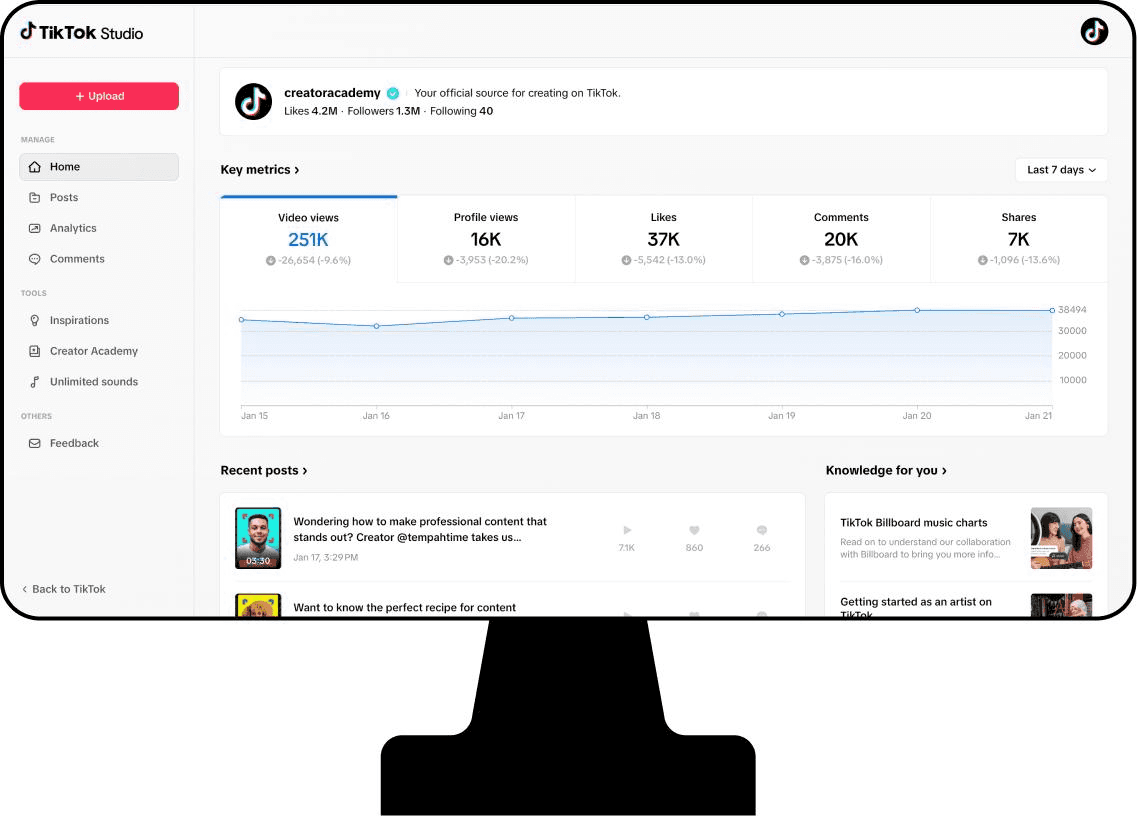The height and width of the screenshot is (816, 1137).
Task: Click the heart icon showing 860
Action: 694,530
